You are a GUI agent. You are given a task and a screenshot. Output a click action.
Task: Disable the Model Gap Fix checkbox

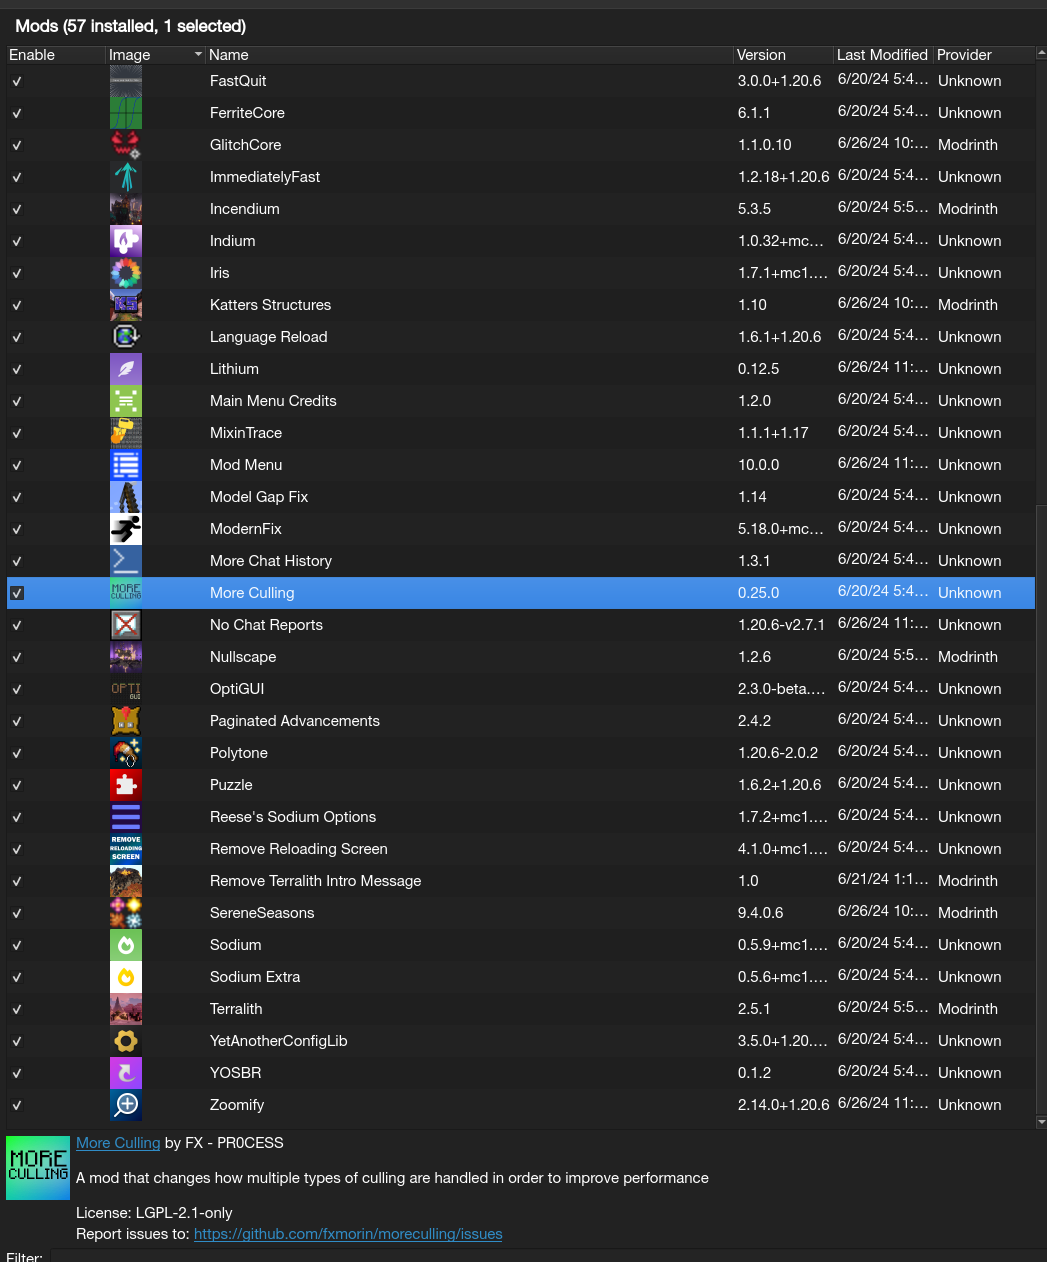(17, 497)
